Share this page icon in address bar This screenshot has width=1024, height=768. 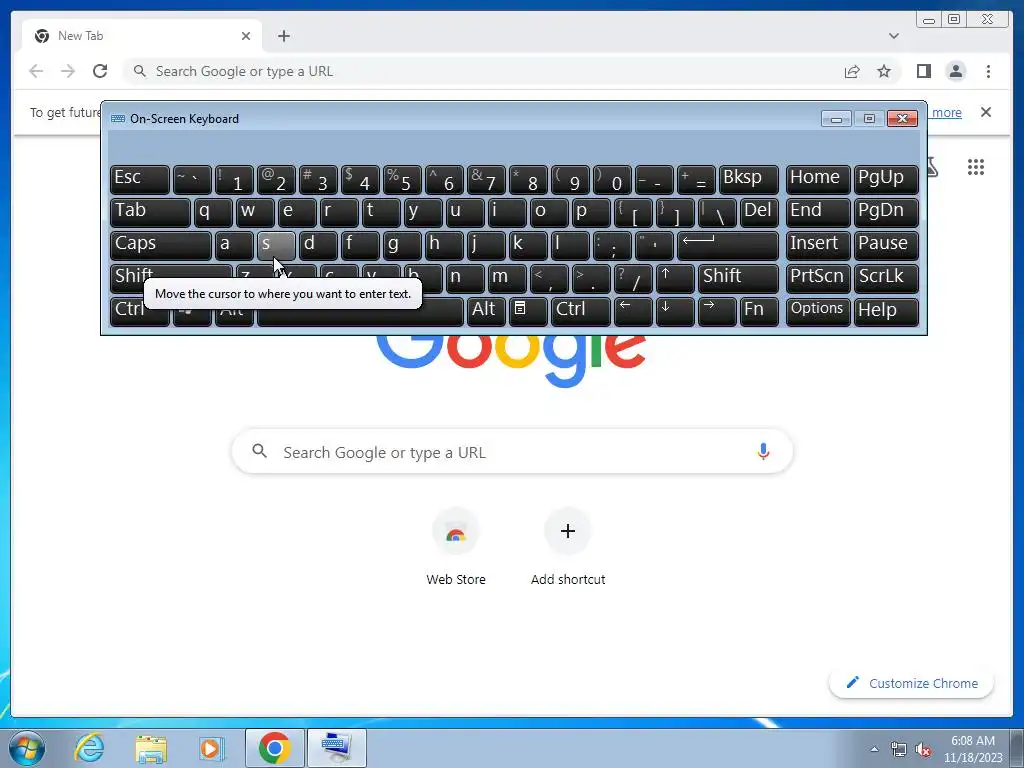pos(852,71)
